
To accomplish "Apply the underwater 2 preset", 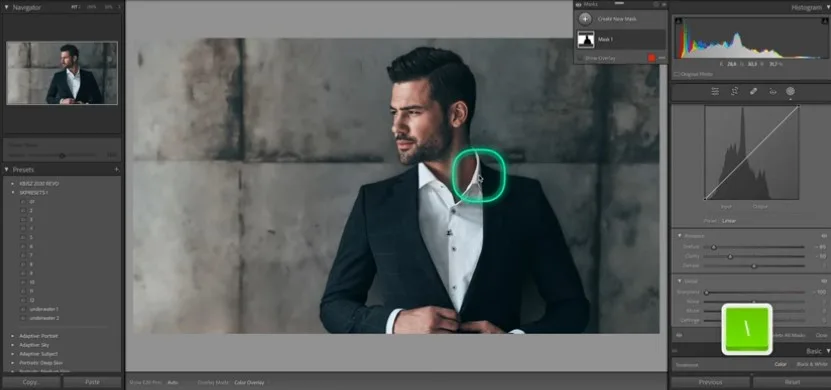I will pos(44,318).
